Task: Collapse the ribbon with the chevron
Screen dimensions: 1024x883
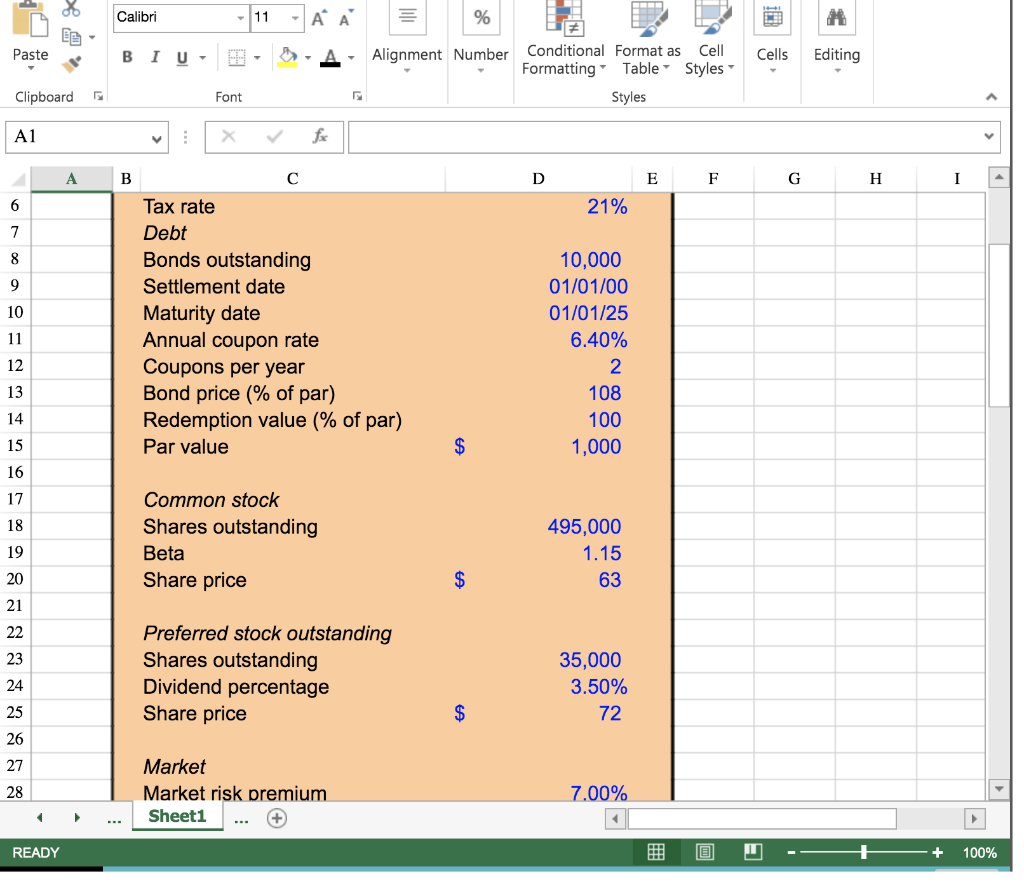Action: pyautogui.click(x=991, y=96)
